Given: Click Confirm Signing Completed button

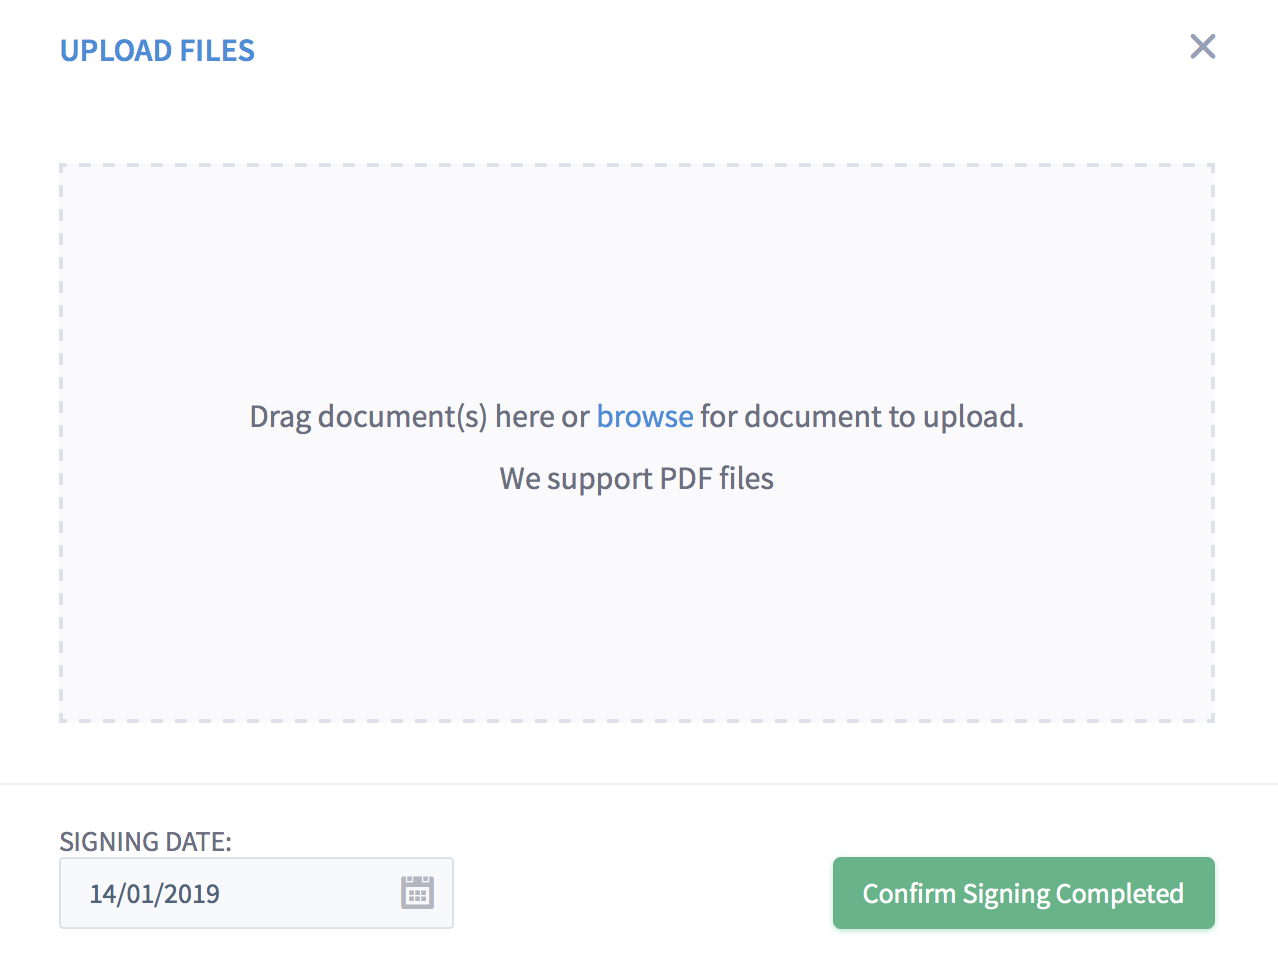Looking at the screenshot, I should pyautogui.click(x=1023, y=893).
